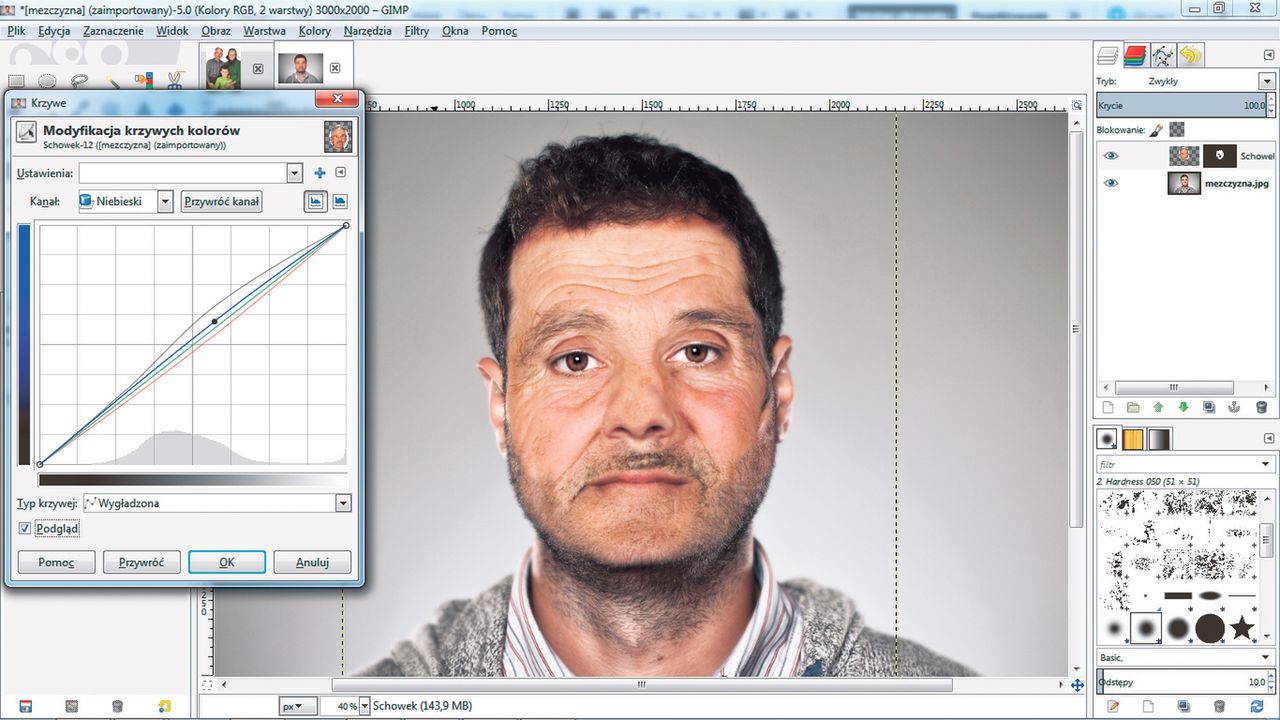The image size is (1280, 720).
Task: Click the edit brush icon in brushes panel
Action: tap(1113, 707)
